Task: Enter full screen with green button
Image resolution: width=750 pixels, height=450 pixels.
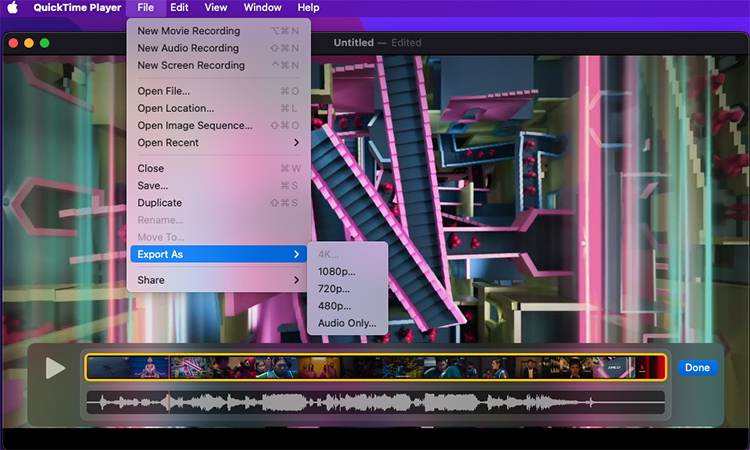Action: pyautogui.click(x=44, y=43)
